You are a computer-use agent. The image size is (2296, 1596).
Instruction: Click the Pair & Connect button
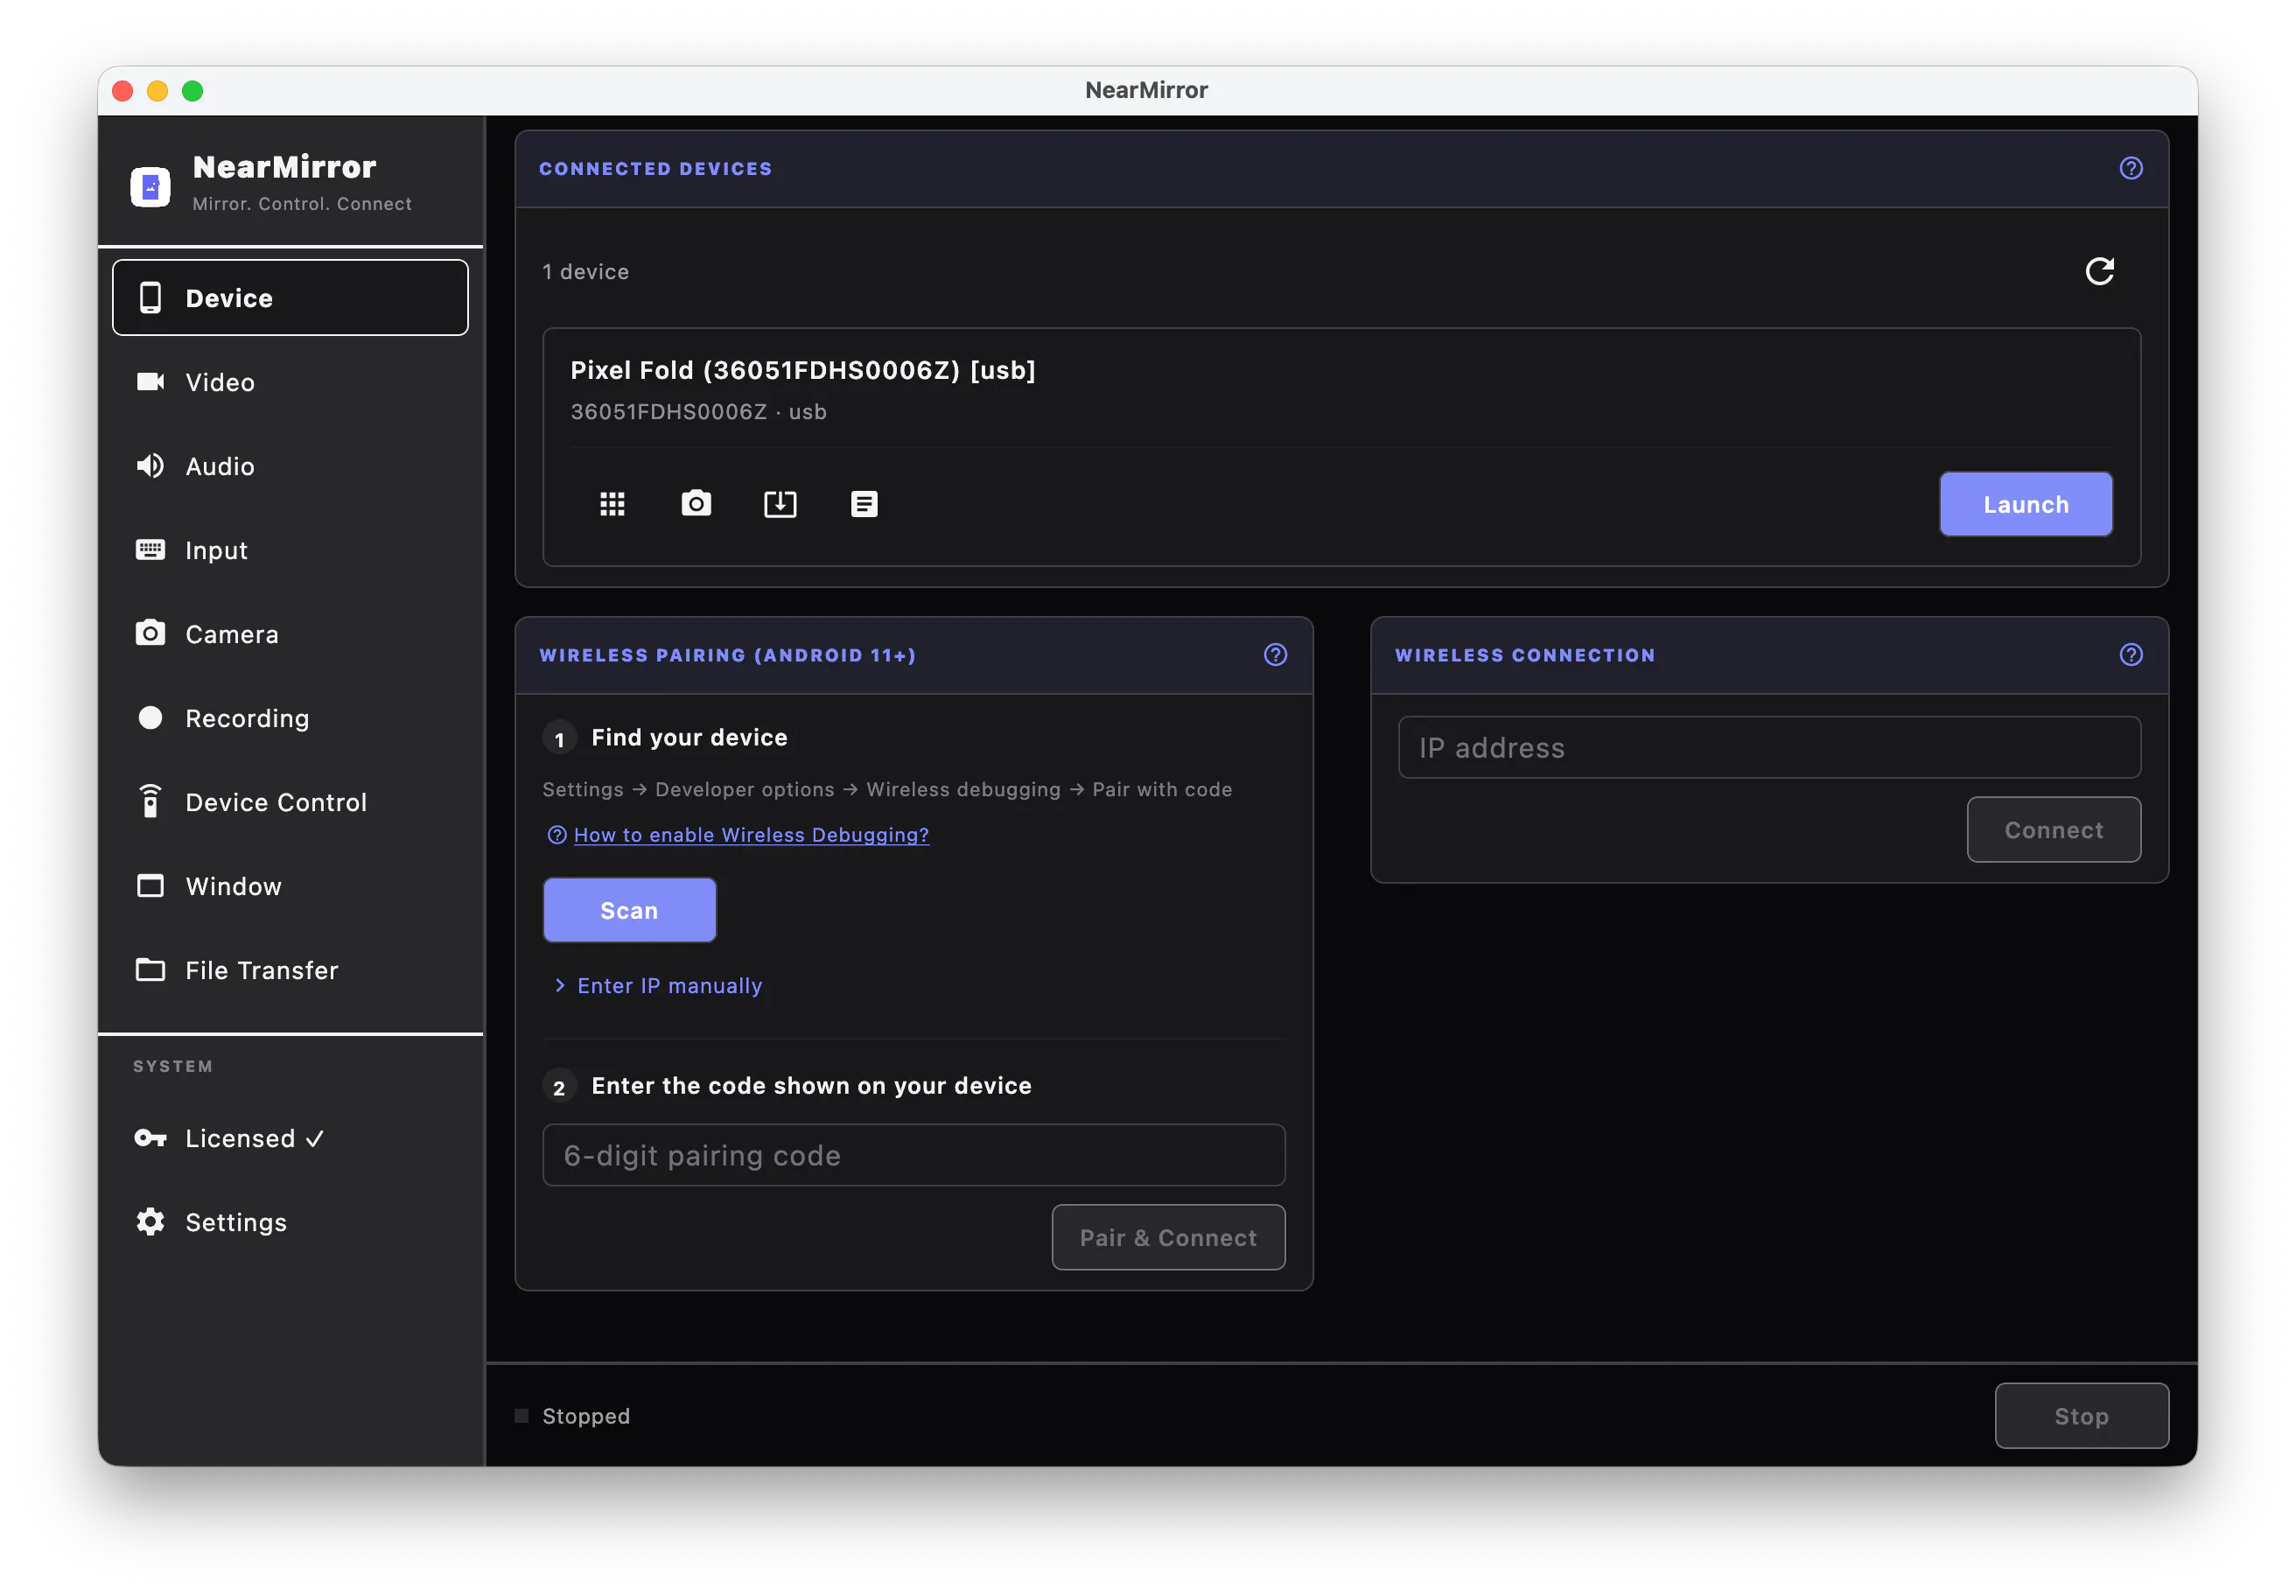pos(1168,1238)
